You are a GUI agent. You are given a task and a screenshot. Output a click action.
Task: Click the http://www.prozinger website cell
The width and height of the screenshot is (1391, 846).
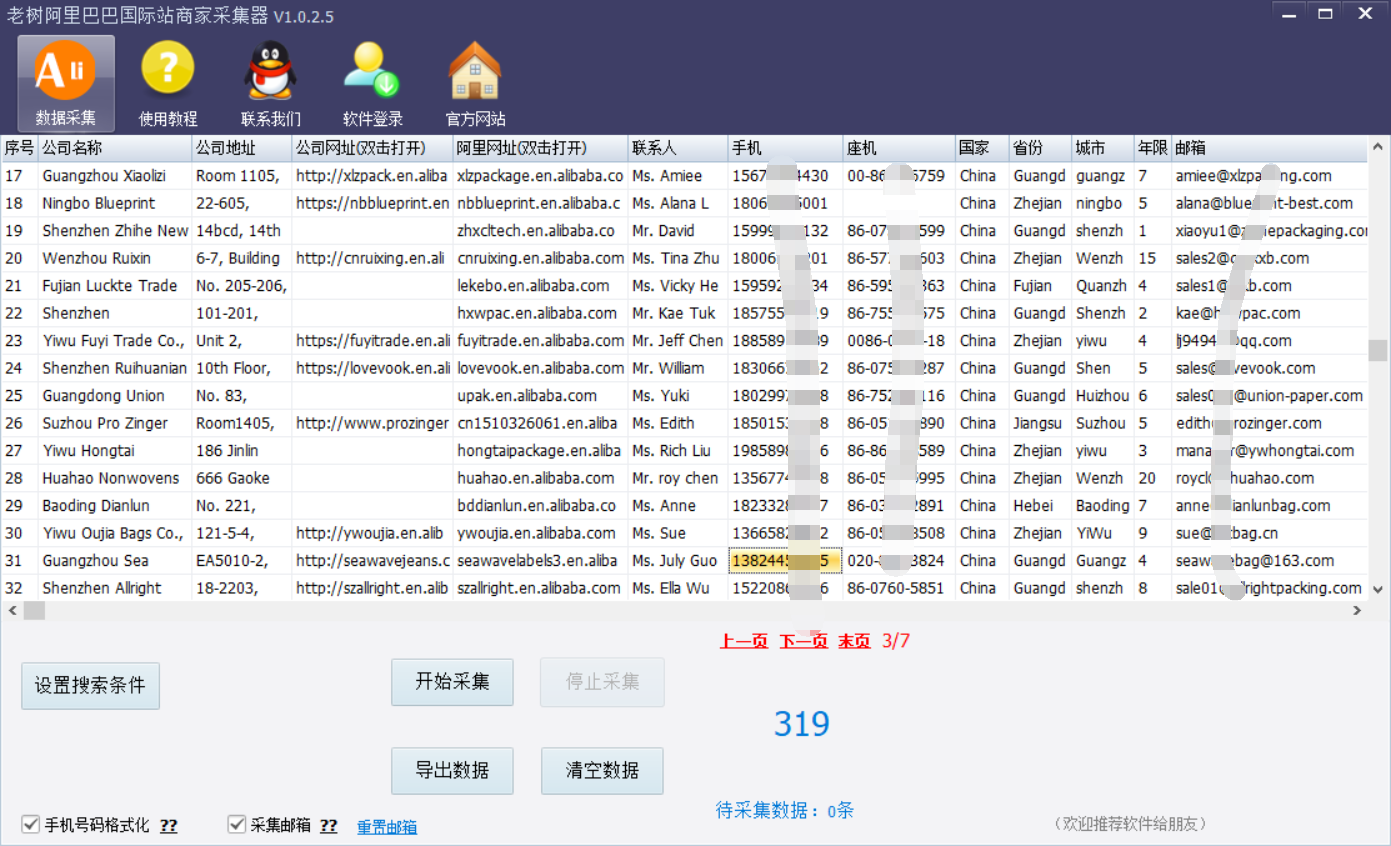point(372,423)
